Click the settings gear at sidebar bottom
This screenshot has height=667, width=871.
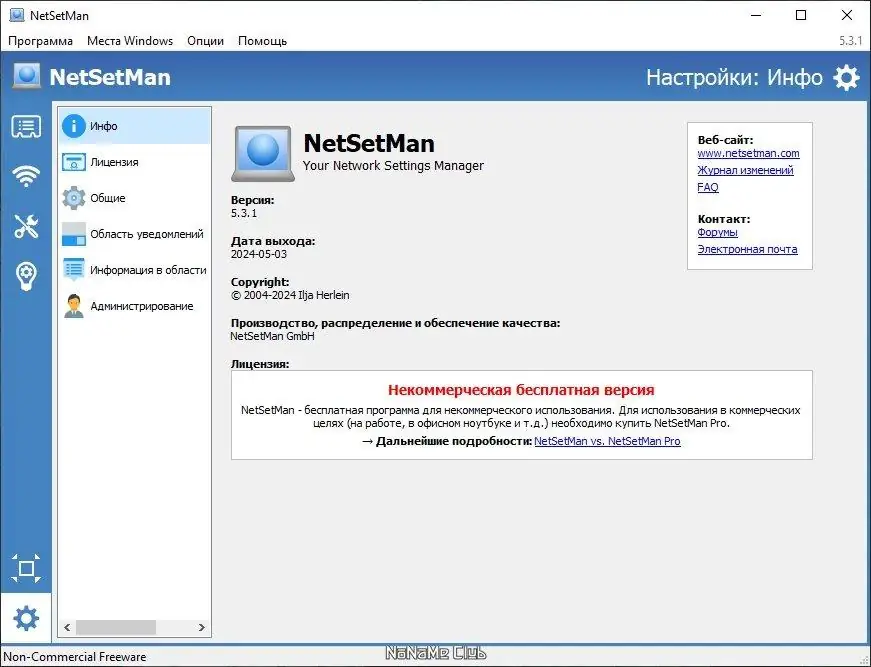[x=26, y=618]
